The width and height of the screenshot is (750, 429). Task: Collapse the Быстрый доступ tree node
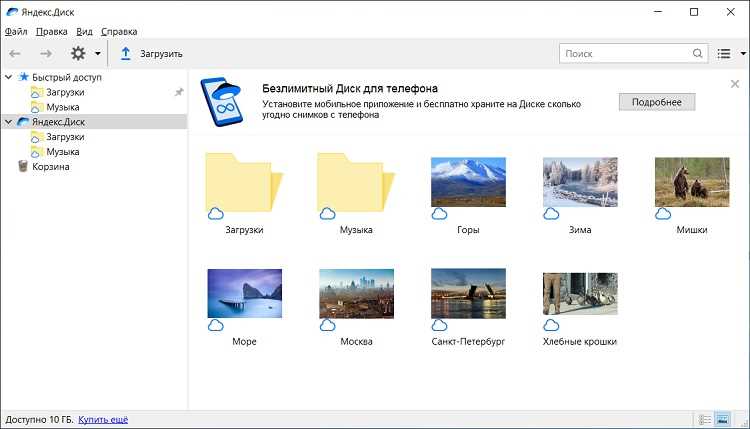[9, 77]
